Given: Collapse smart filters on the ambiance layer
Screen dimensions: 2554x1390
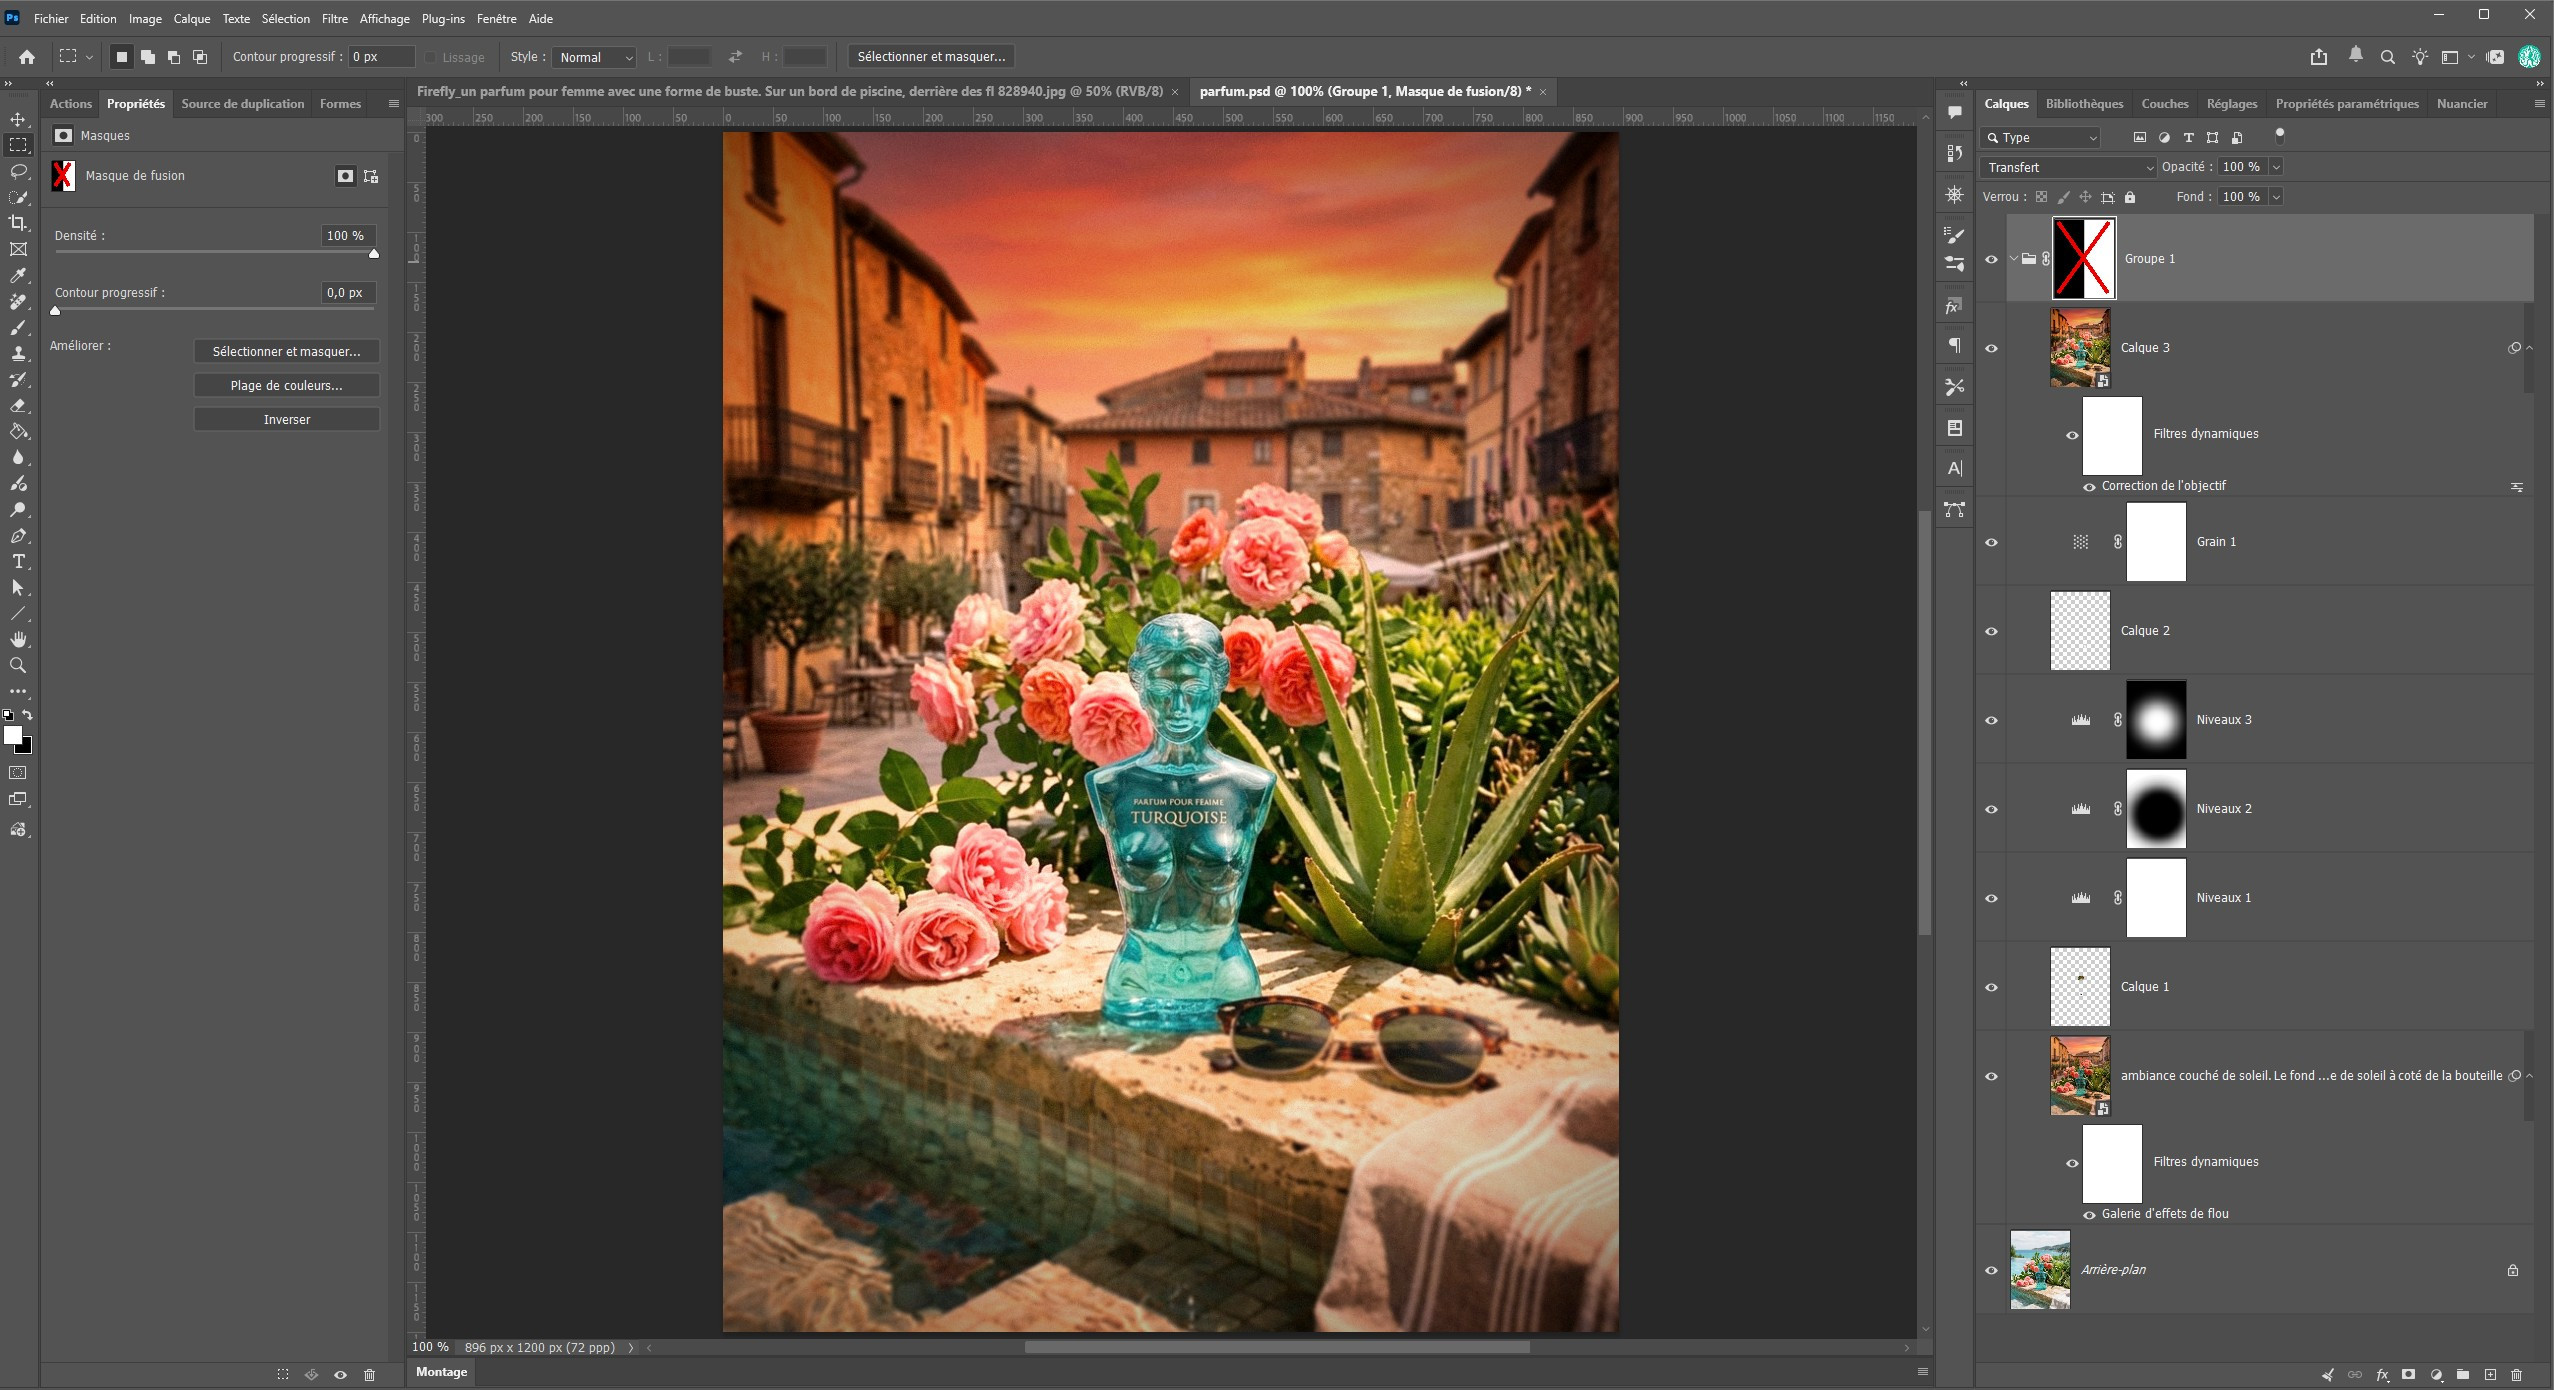Looking at the screenshot, I should [2529, 1076].
